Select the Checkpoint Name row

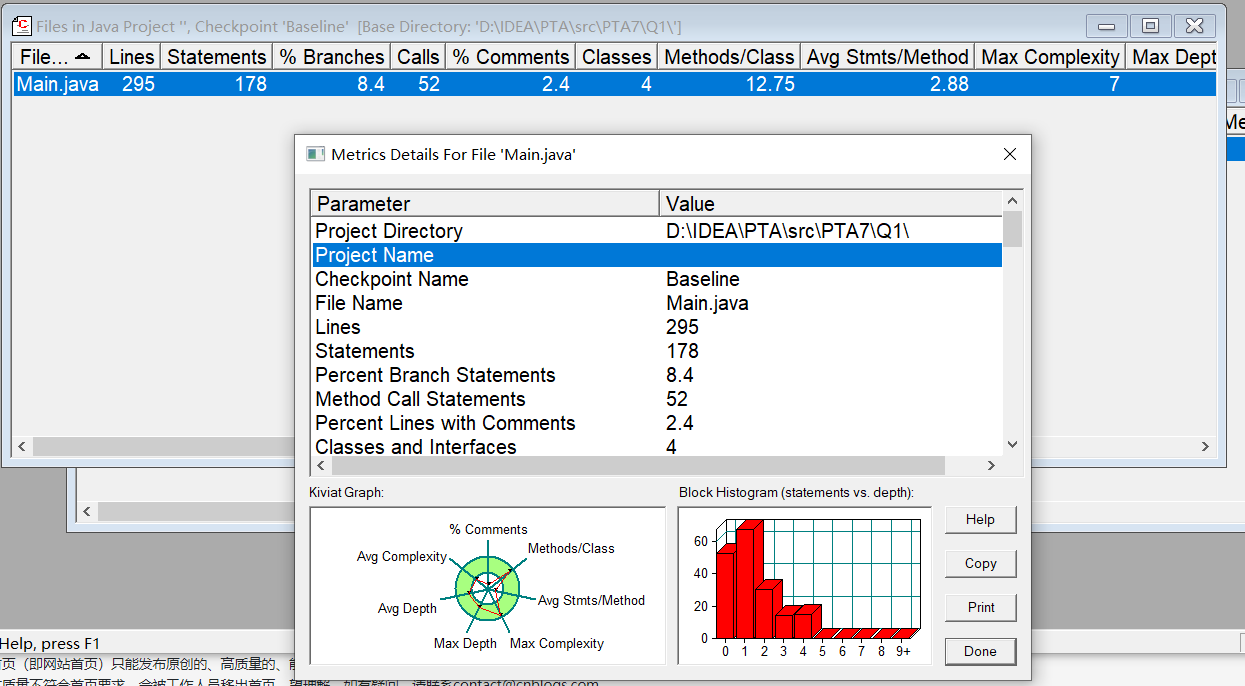[657, 279]
